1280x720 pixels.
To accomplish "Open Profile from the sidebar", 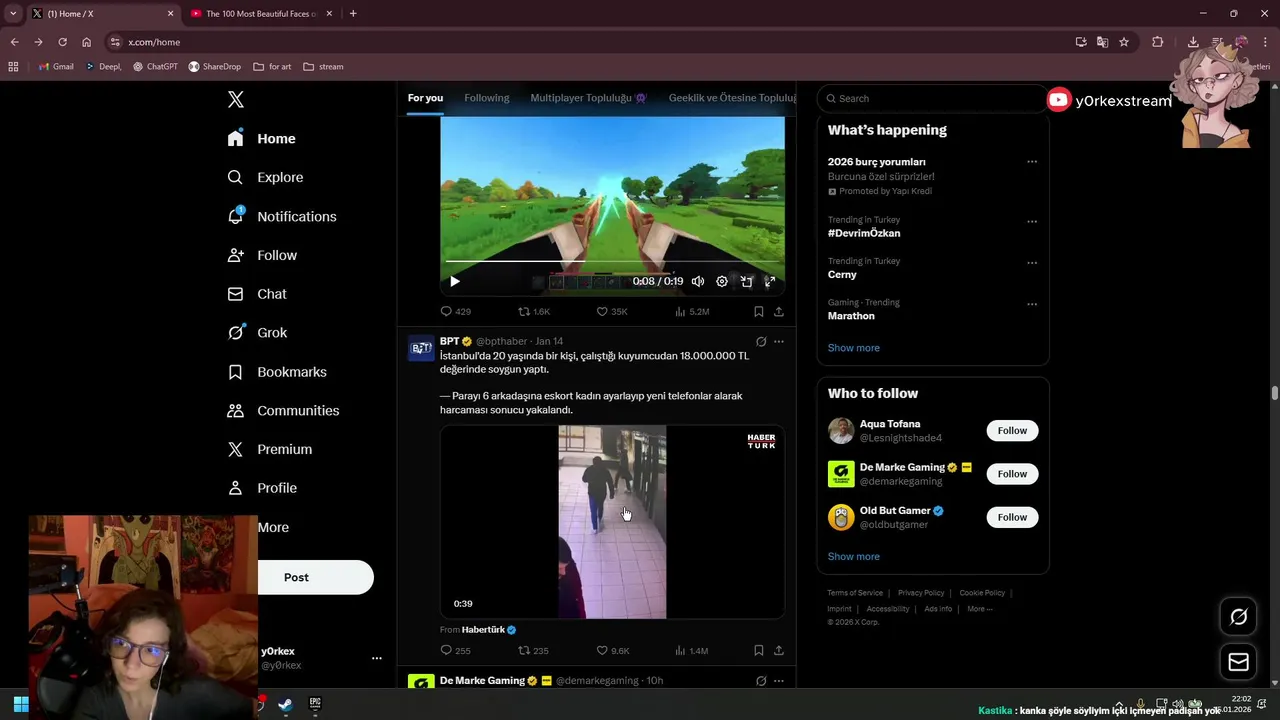I will (x=262, y=488).
